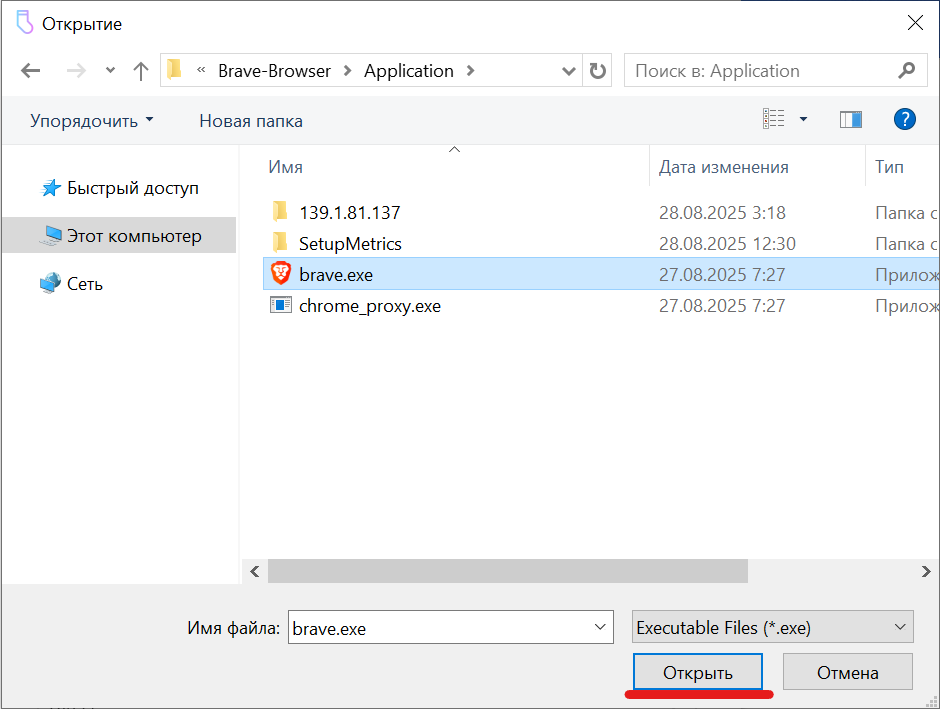
Task: Click the view layout icon
Action: pyautogui.click(x=774, y=120)
